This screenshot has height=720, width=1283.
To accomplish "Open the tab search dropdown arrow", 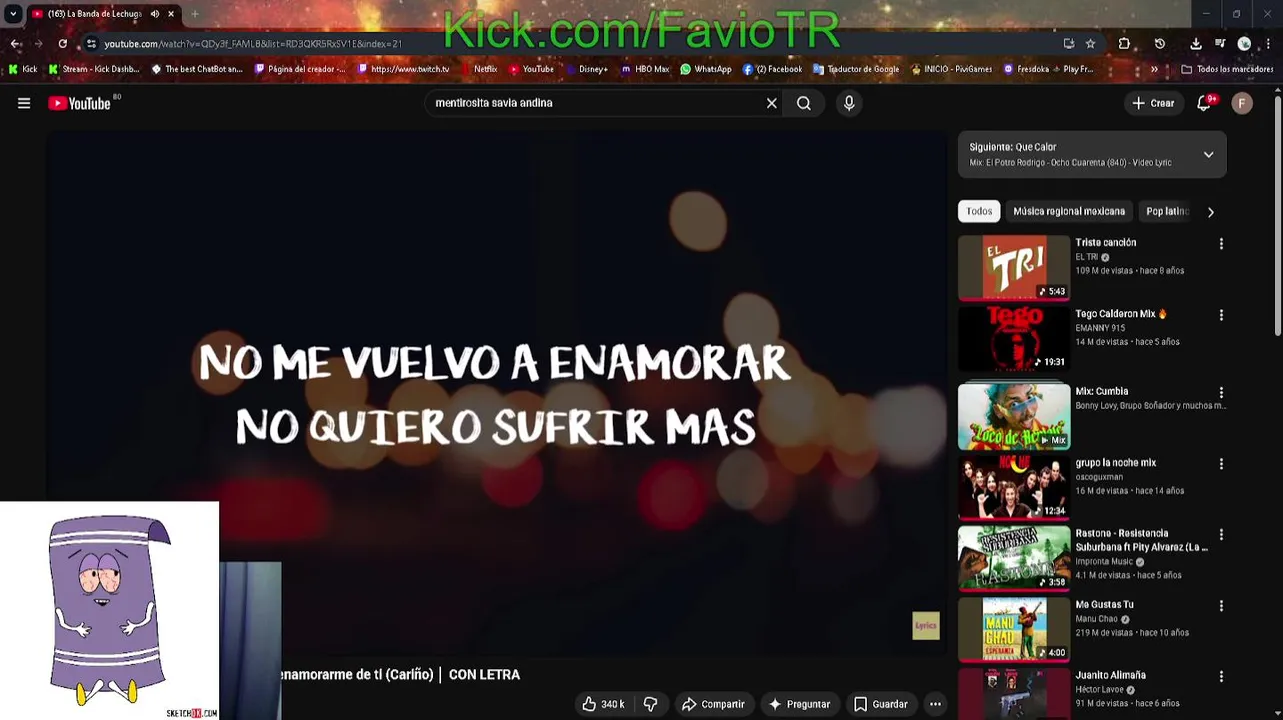I will click(13, 14).
